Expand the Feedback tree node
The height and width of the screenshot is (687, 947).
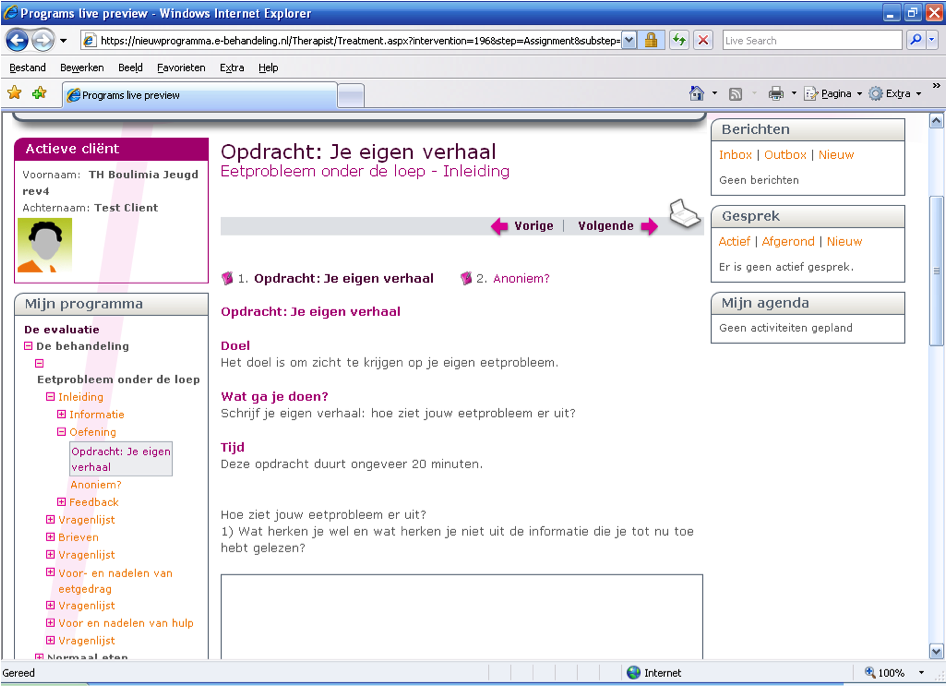[x=61, y=502]
